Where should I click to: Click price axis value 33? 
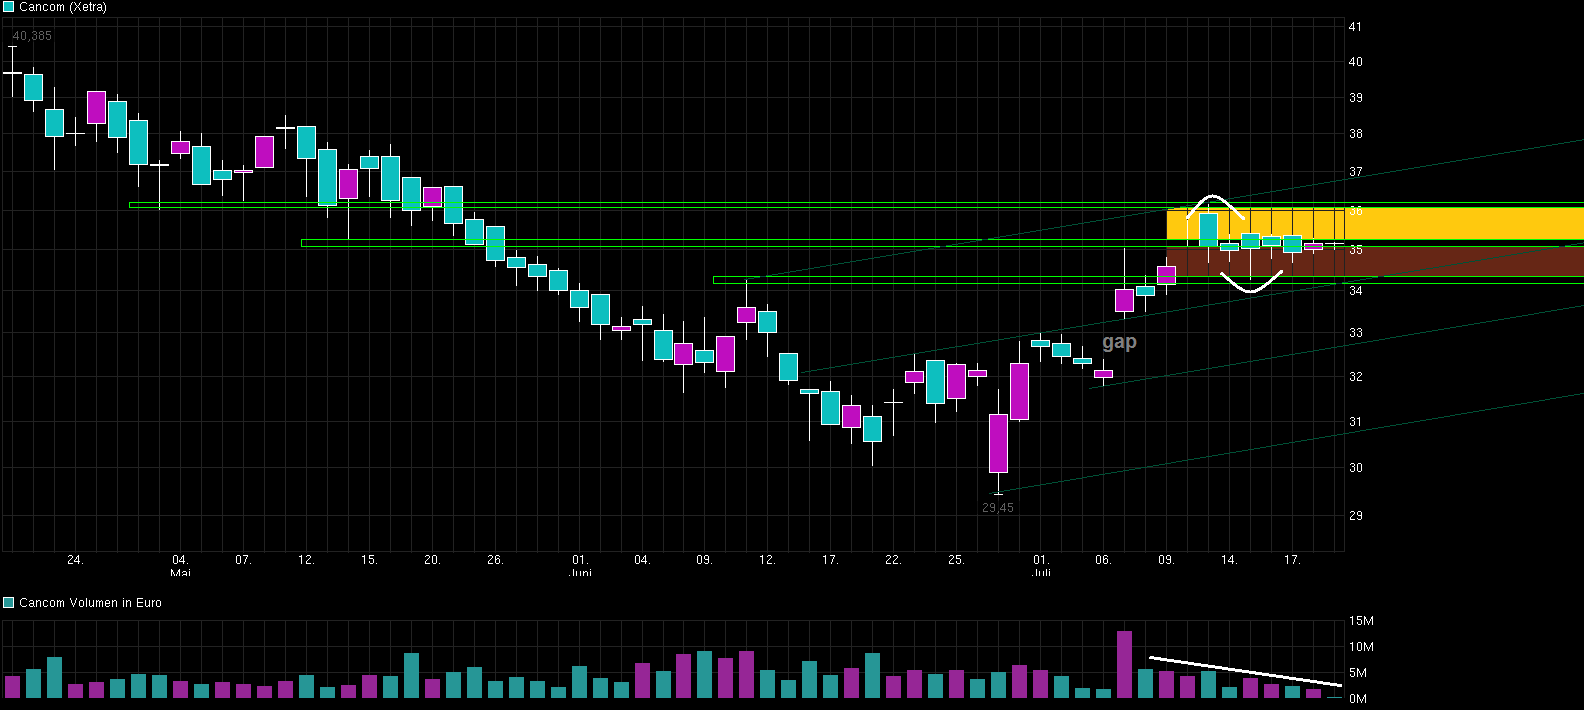click(1355, 333)
